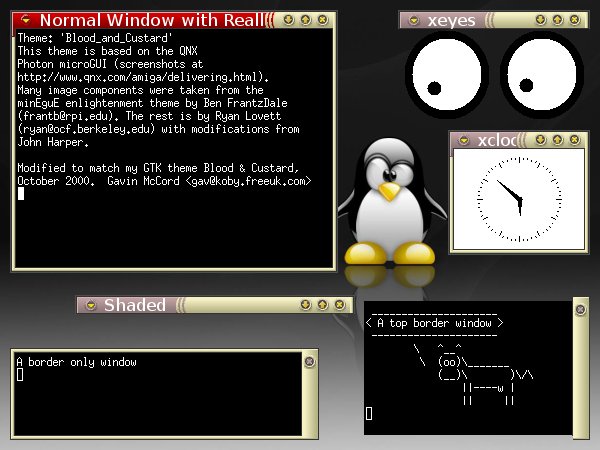Open the window menu of Normal Window
Viewport: 600px width, 450px height.
click(26, 20)
